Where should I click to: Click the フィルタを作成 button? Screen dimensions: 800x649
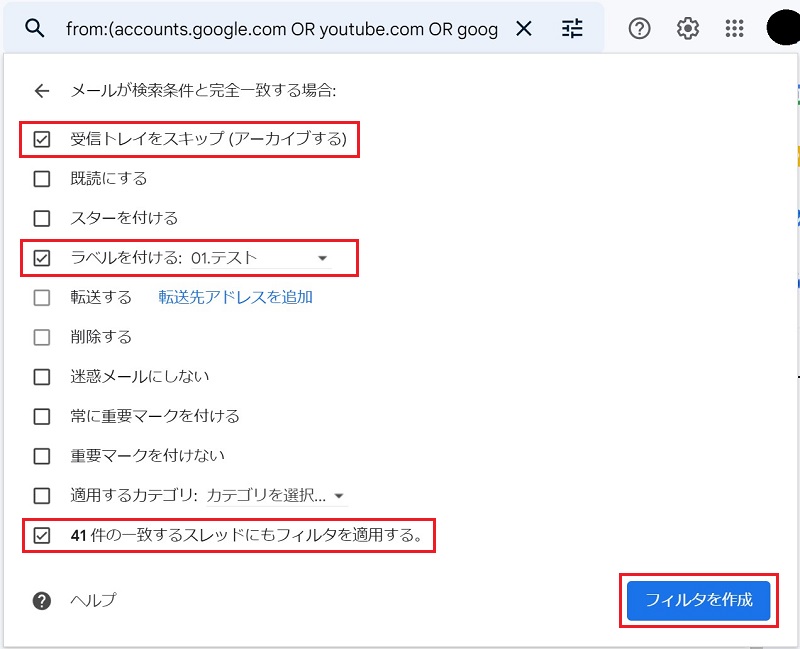point(698,601)
